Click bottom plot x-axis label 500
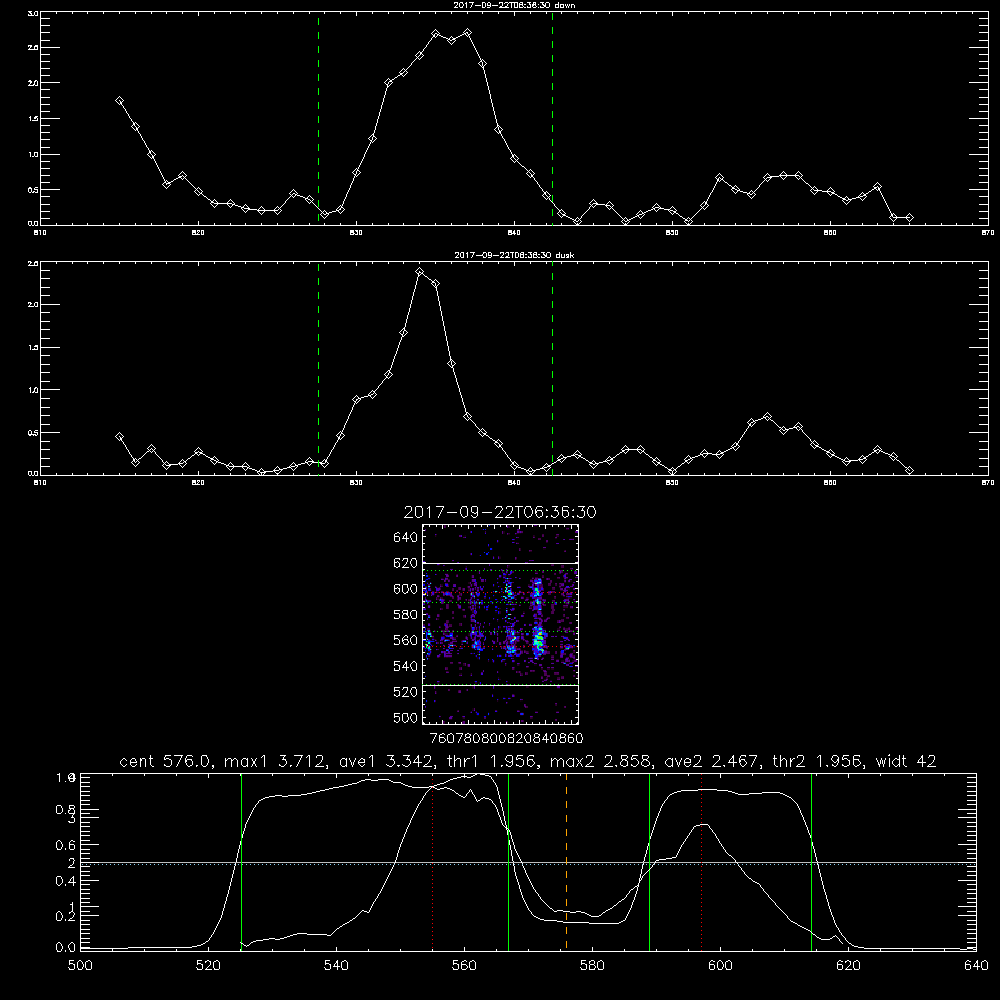Image resolution: width=1000 pixels, height=1000 pixels. click(x=80, y=966)
